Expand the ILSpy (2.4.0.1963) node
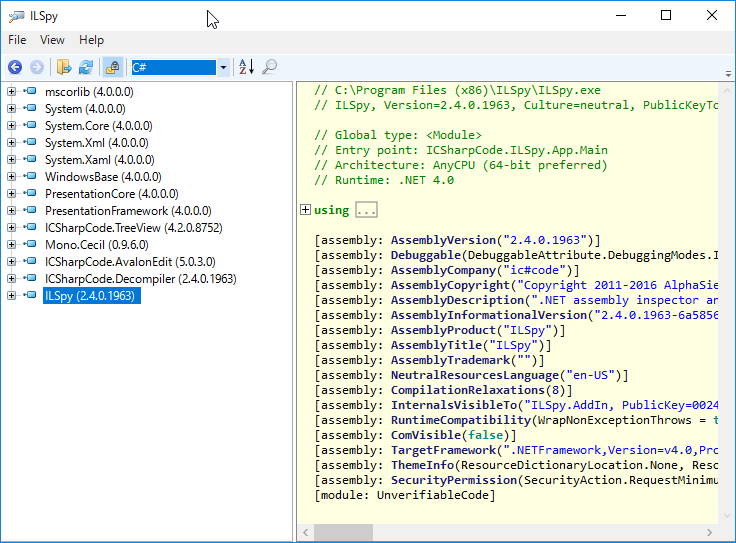This screenshot has width=736, height=543. point(12,295)
